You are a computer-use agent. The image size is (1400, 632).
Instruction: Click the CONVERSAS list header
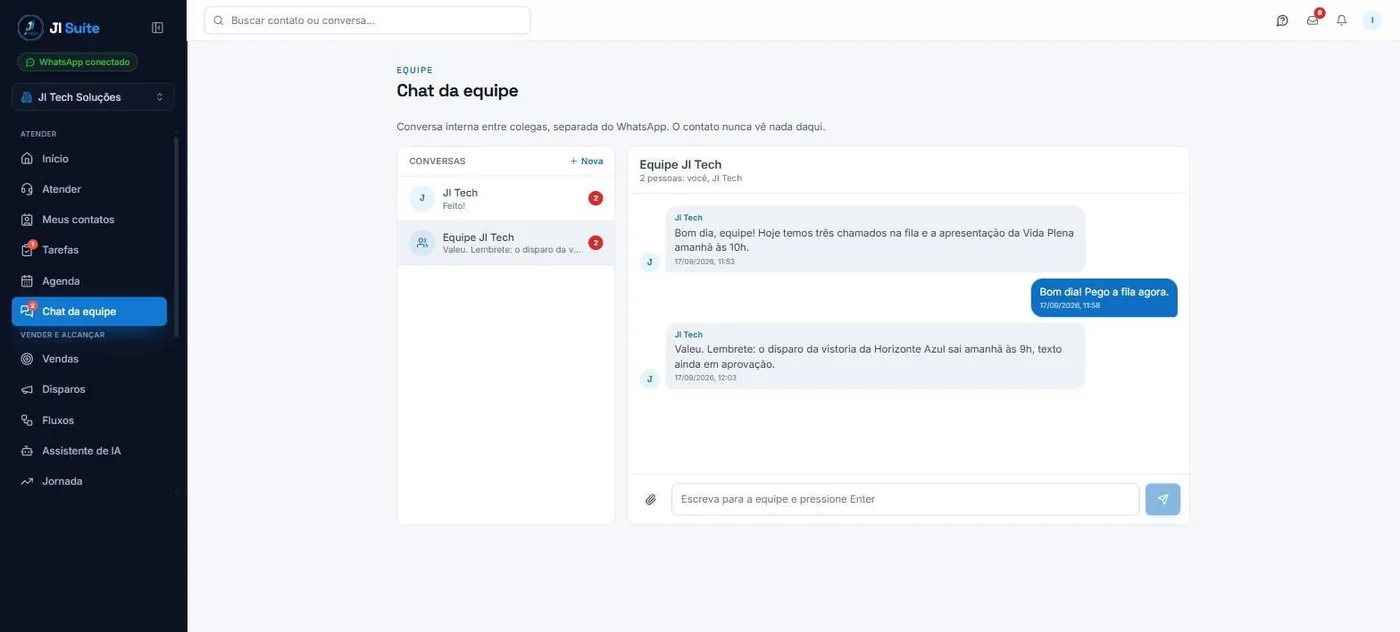tap(437, 161)
